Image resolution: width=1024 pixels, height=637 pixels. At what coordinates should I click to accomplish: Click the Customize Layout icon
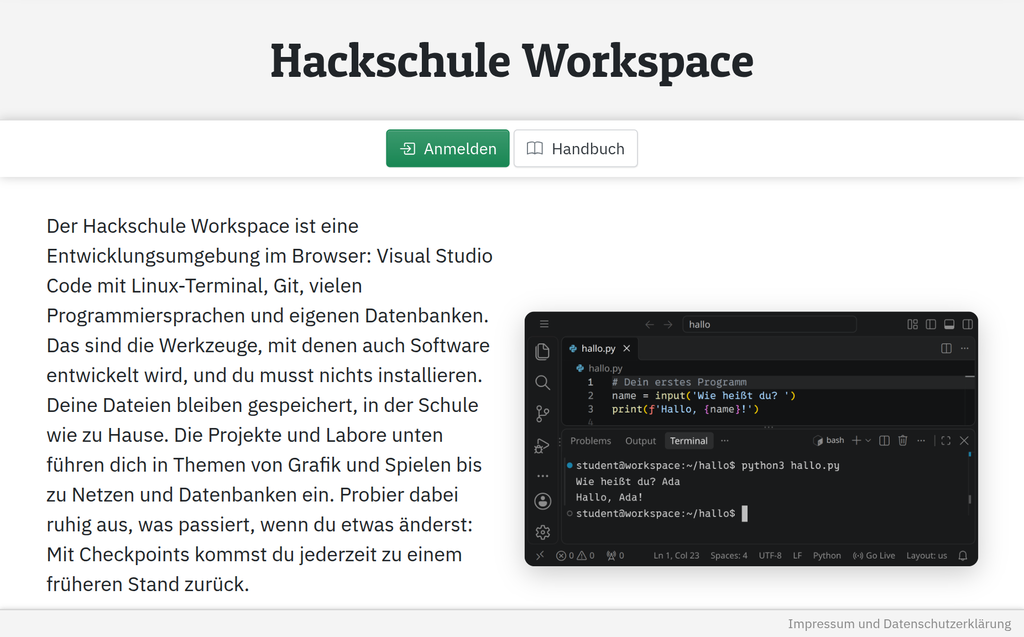coord(912,324)
